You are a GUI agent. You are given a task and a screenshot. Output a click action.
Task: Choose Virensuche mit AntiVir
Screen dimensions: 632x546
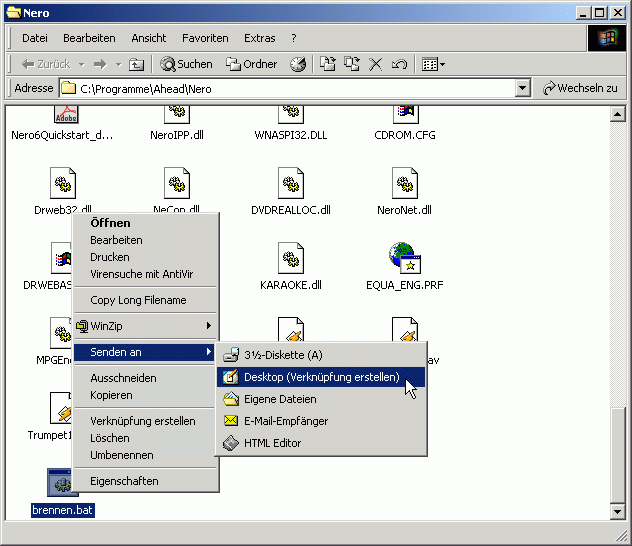tap(146, 274)
